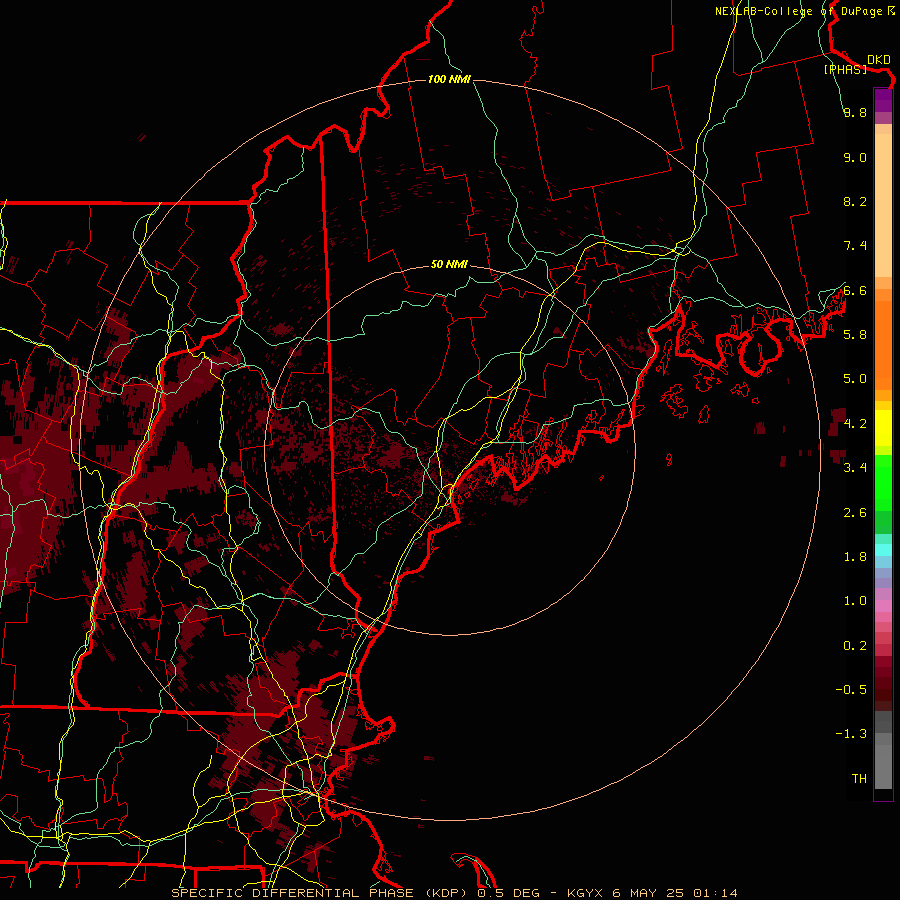This screenshot has height=900, width=900.
Task: Click the 3.4 value on the color scale
Action: [x=855, y=467]
